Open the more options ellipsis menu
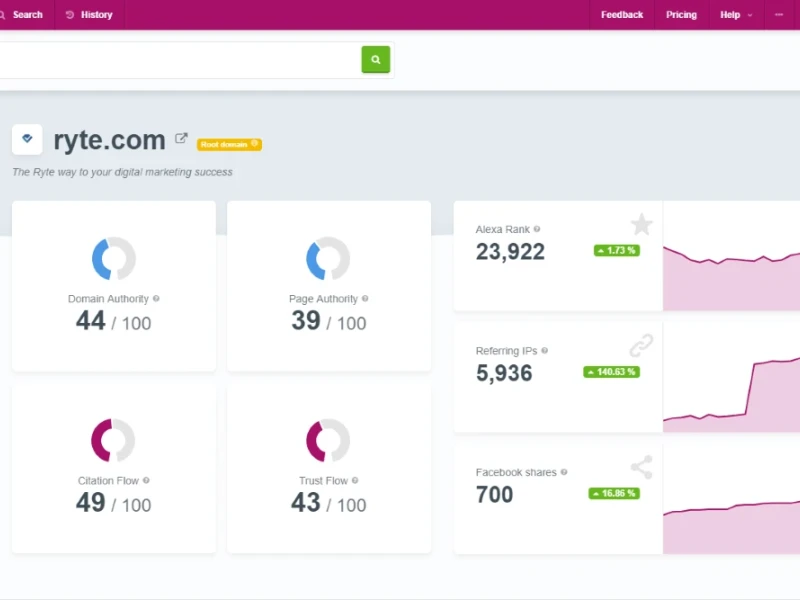 (779, 15)
